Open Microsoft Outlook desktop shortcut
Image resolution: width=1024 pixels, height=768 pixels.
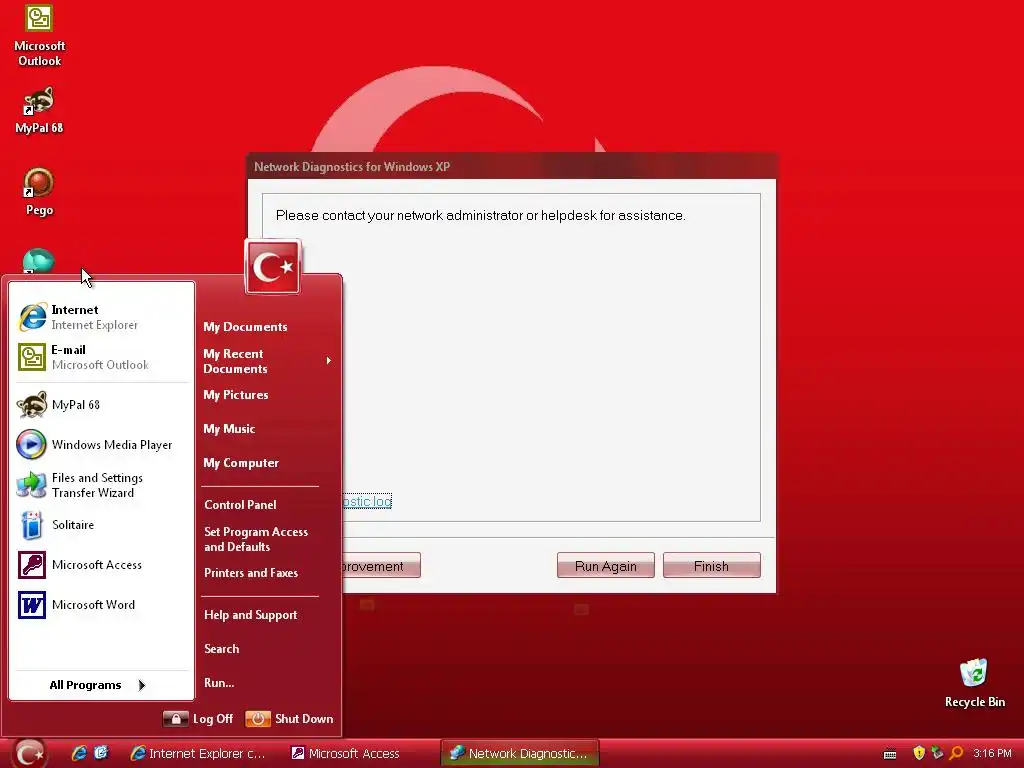39,35
